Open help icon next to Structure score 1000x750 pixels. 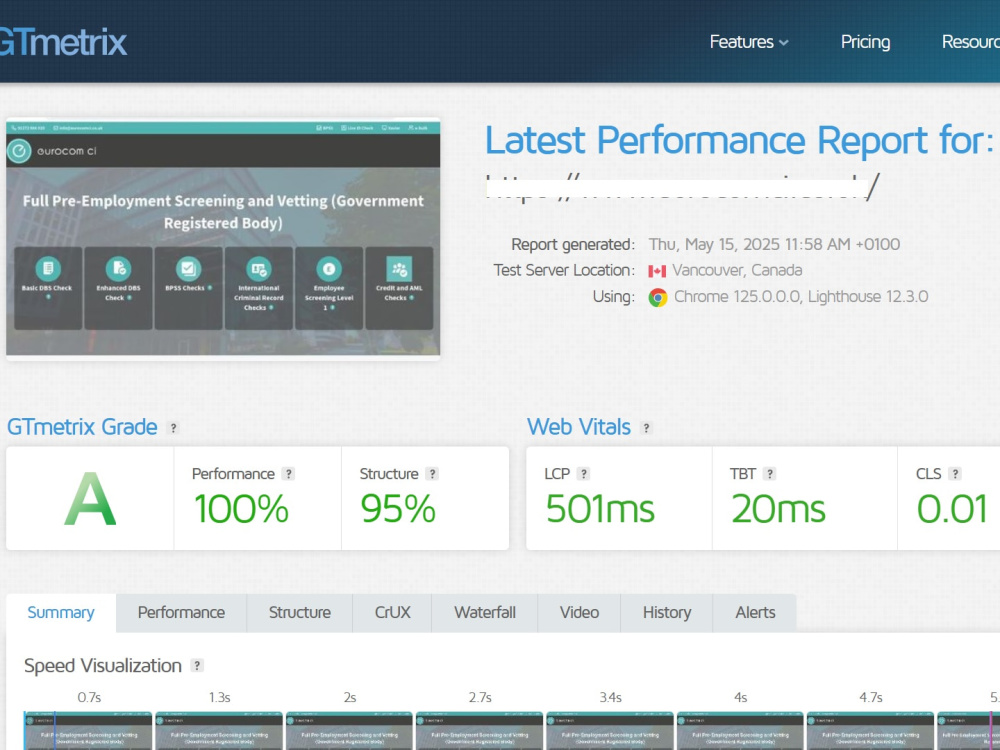[432, 474]
